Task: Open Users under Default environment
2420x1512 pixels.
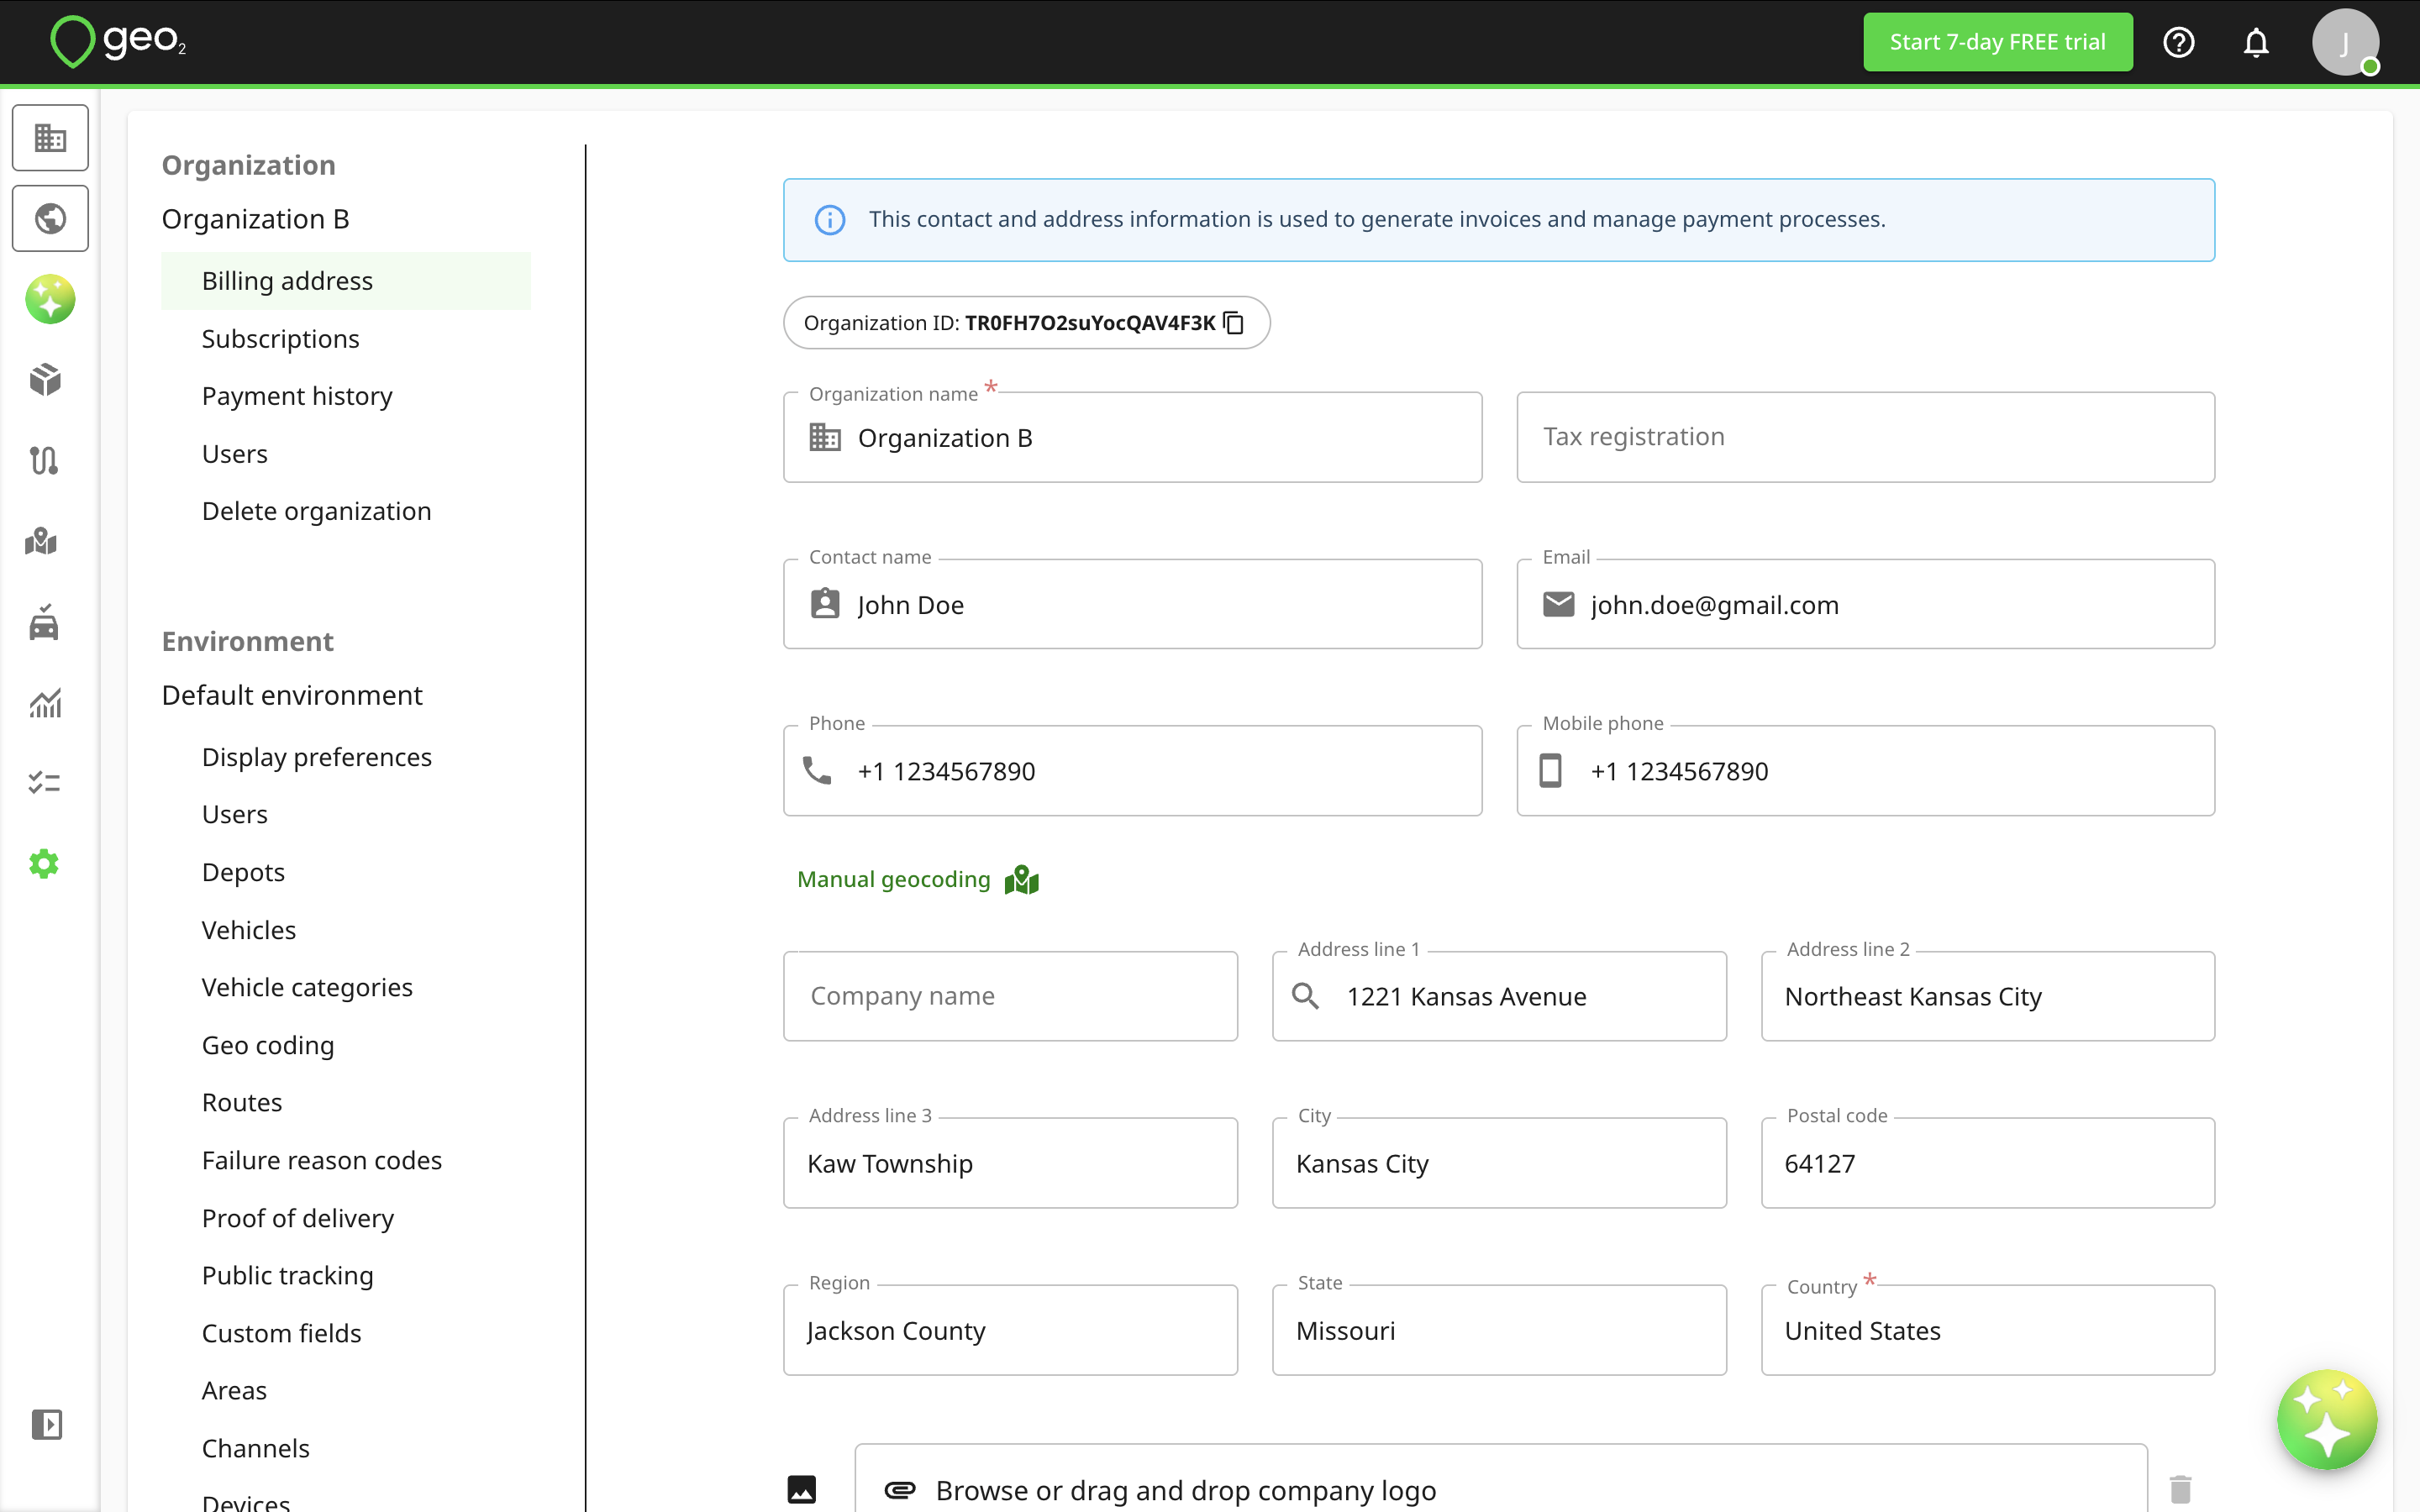Action: (x=235, y=814)
